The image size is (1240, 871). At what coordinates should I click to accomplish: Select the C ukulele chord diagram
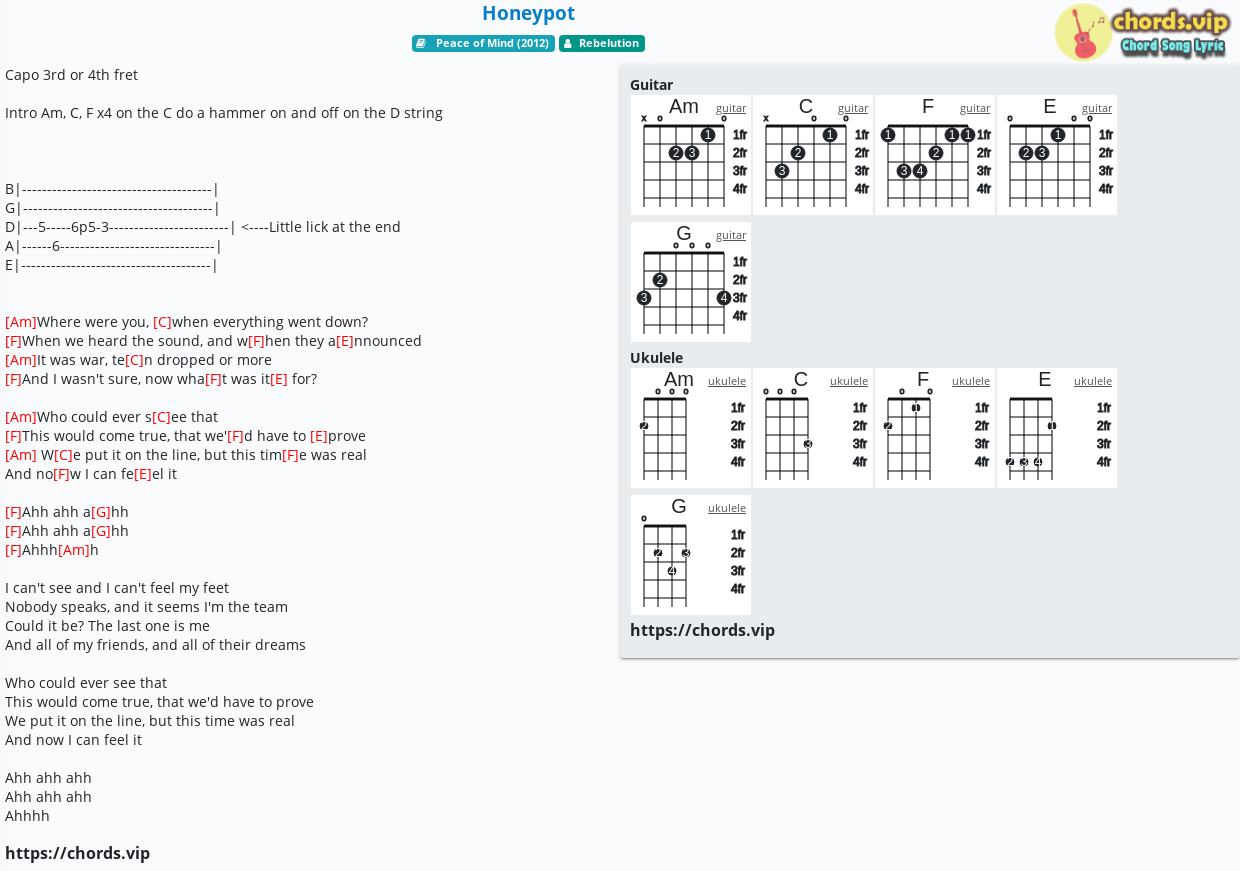[813, 428]
